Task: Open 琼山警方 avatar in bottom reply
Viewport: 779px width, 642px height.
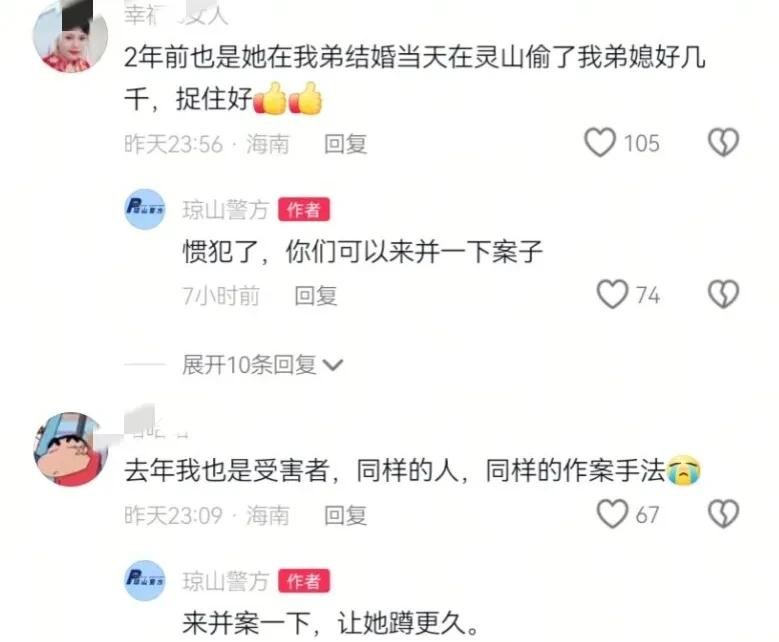Action: coord(145,580)
